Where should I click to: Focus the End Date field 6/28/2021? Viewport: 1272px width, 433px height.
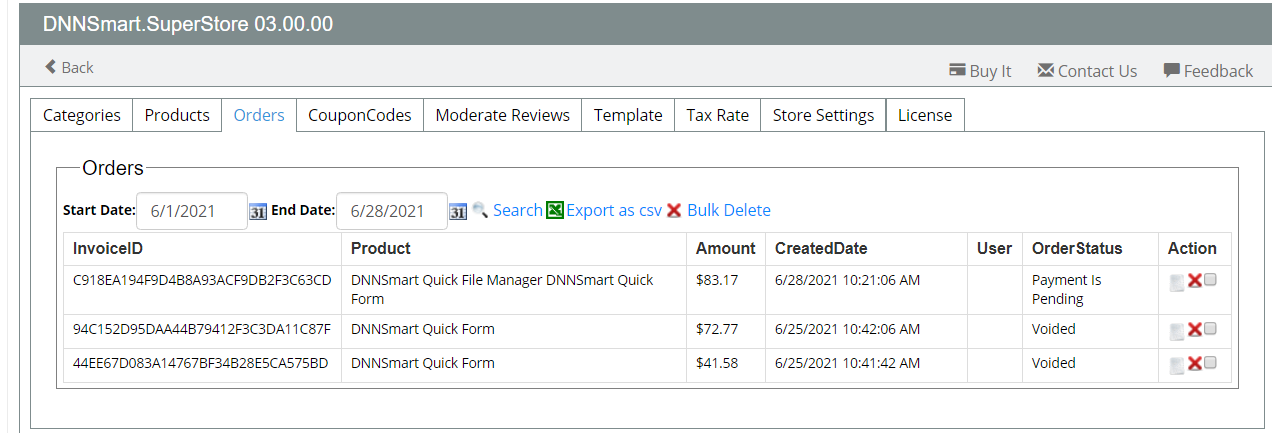(x=392, y=211)
